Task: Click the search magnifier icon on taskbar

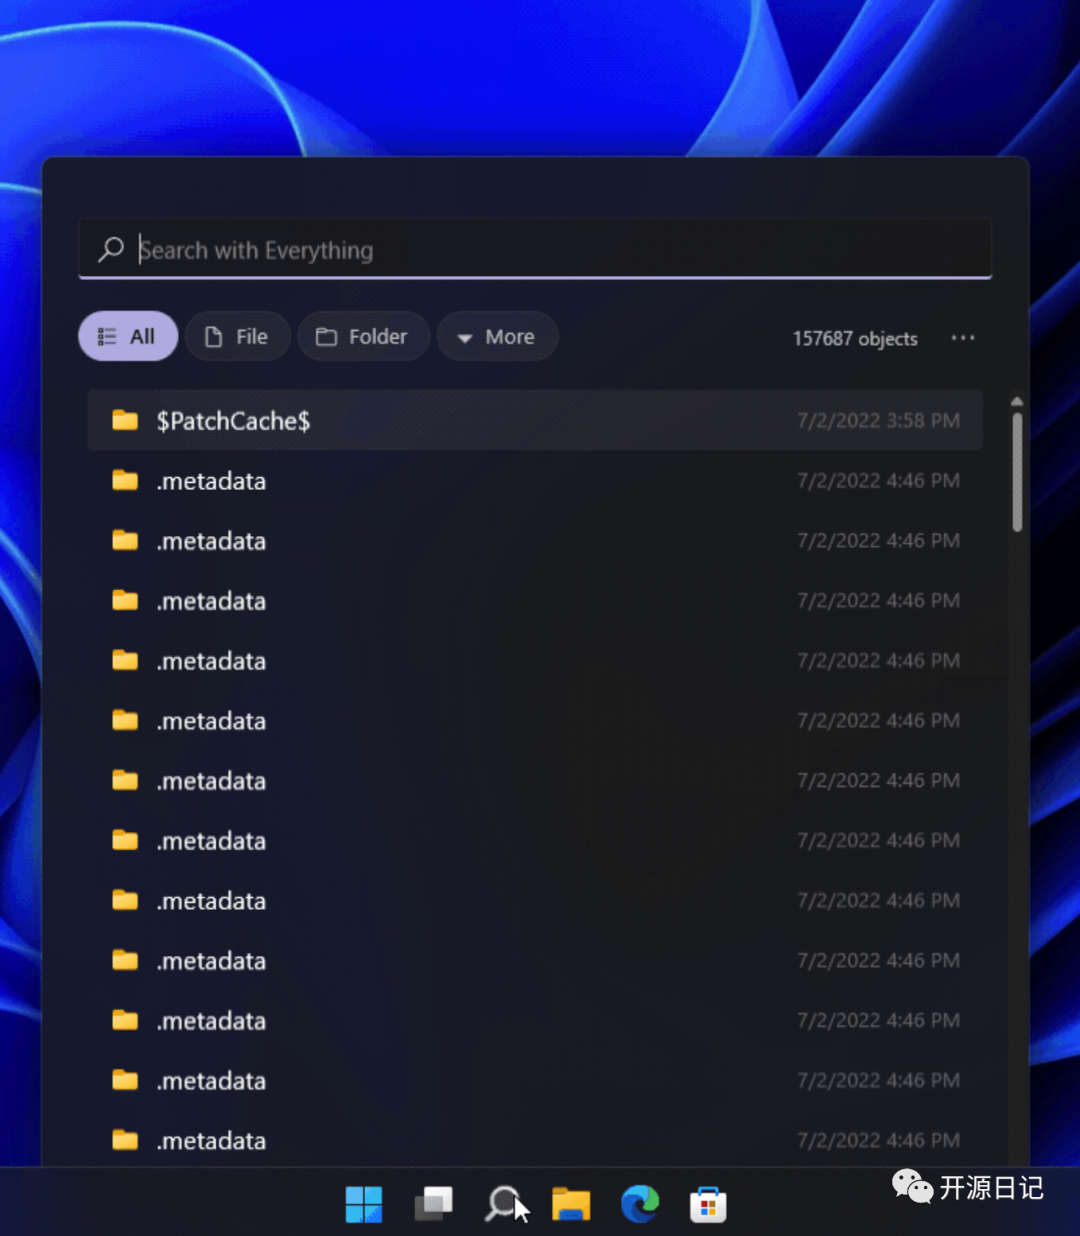Action: [x=503, y=1204]
